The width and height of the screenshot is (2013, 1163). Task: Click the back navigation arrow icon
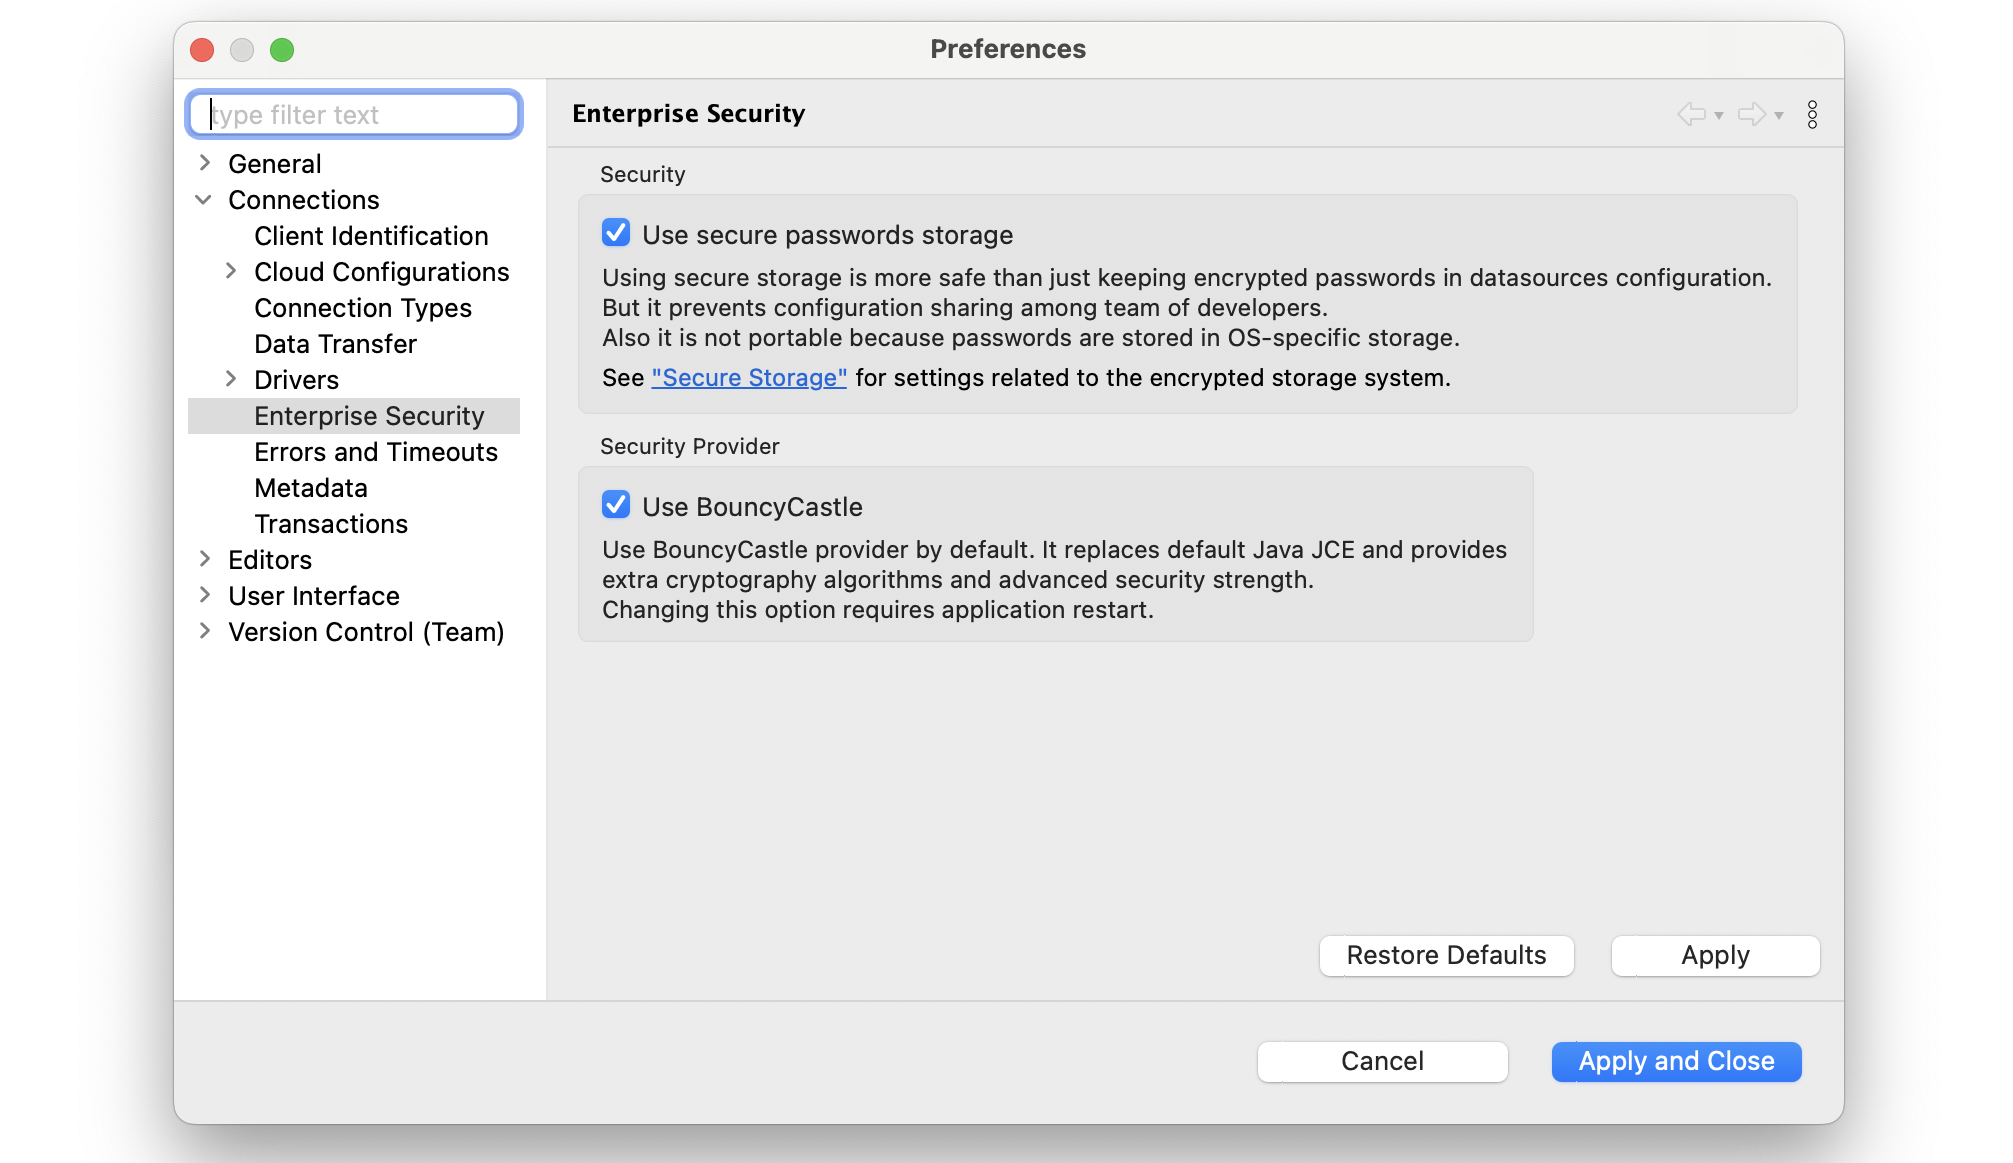[x=1694, y=114]
